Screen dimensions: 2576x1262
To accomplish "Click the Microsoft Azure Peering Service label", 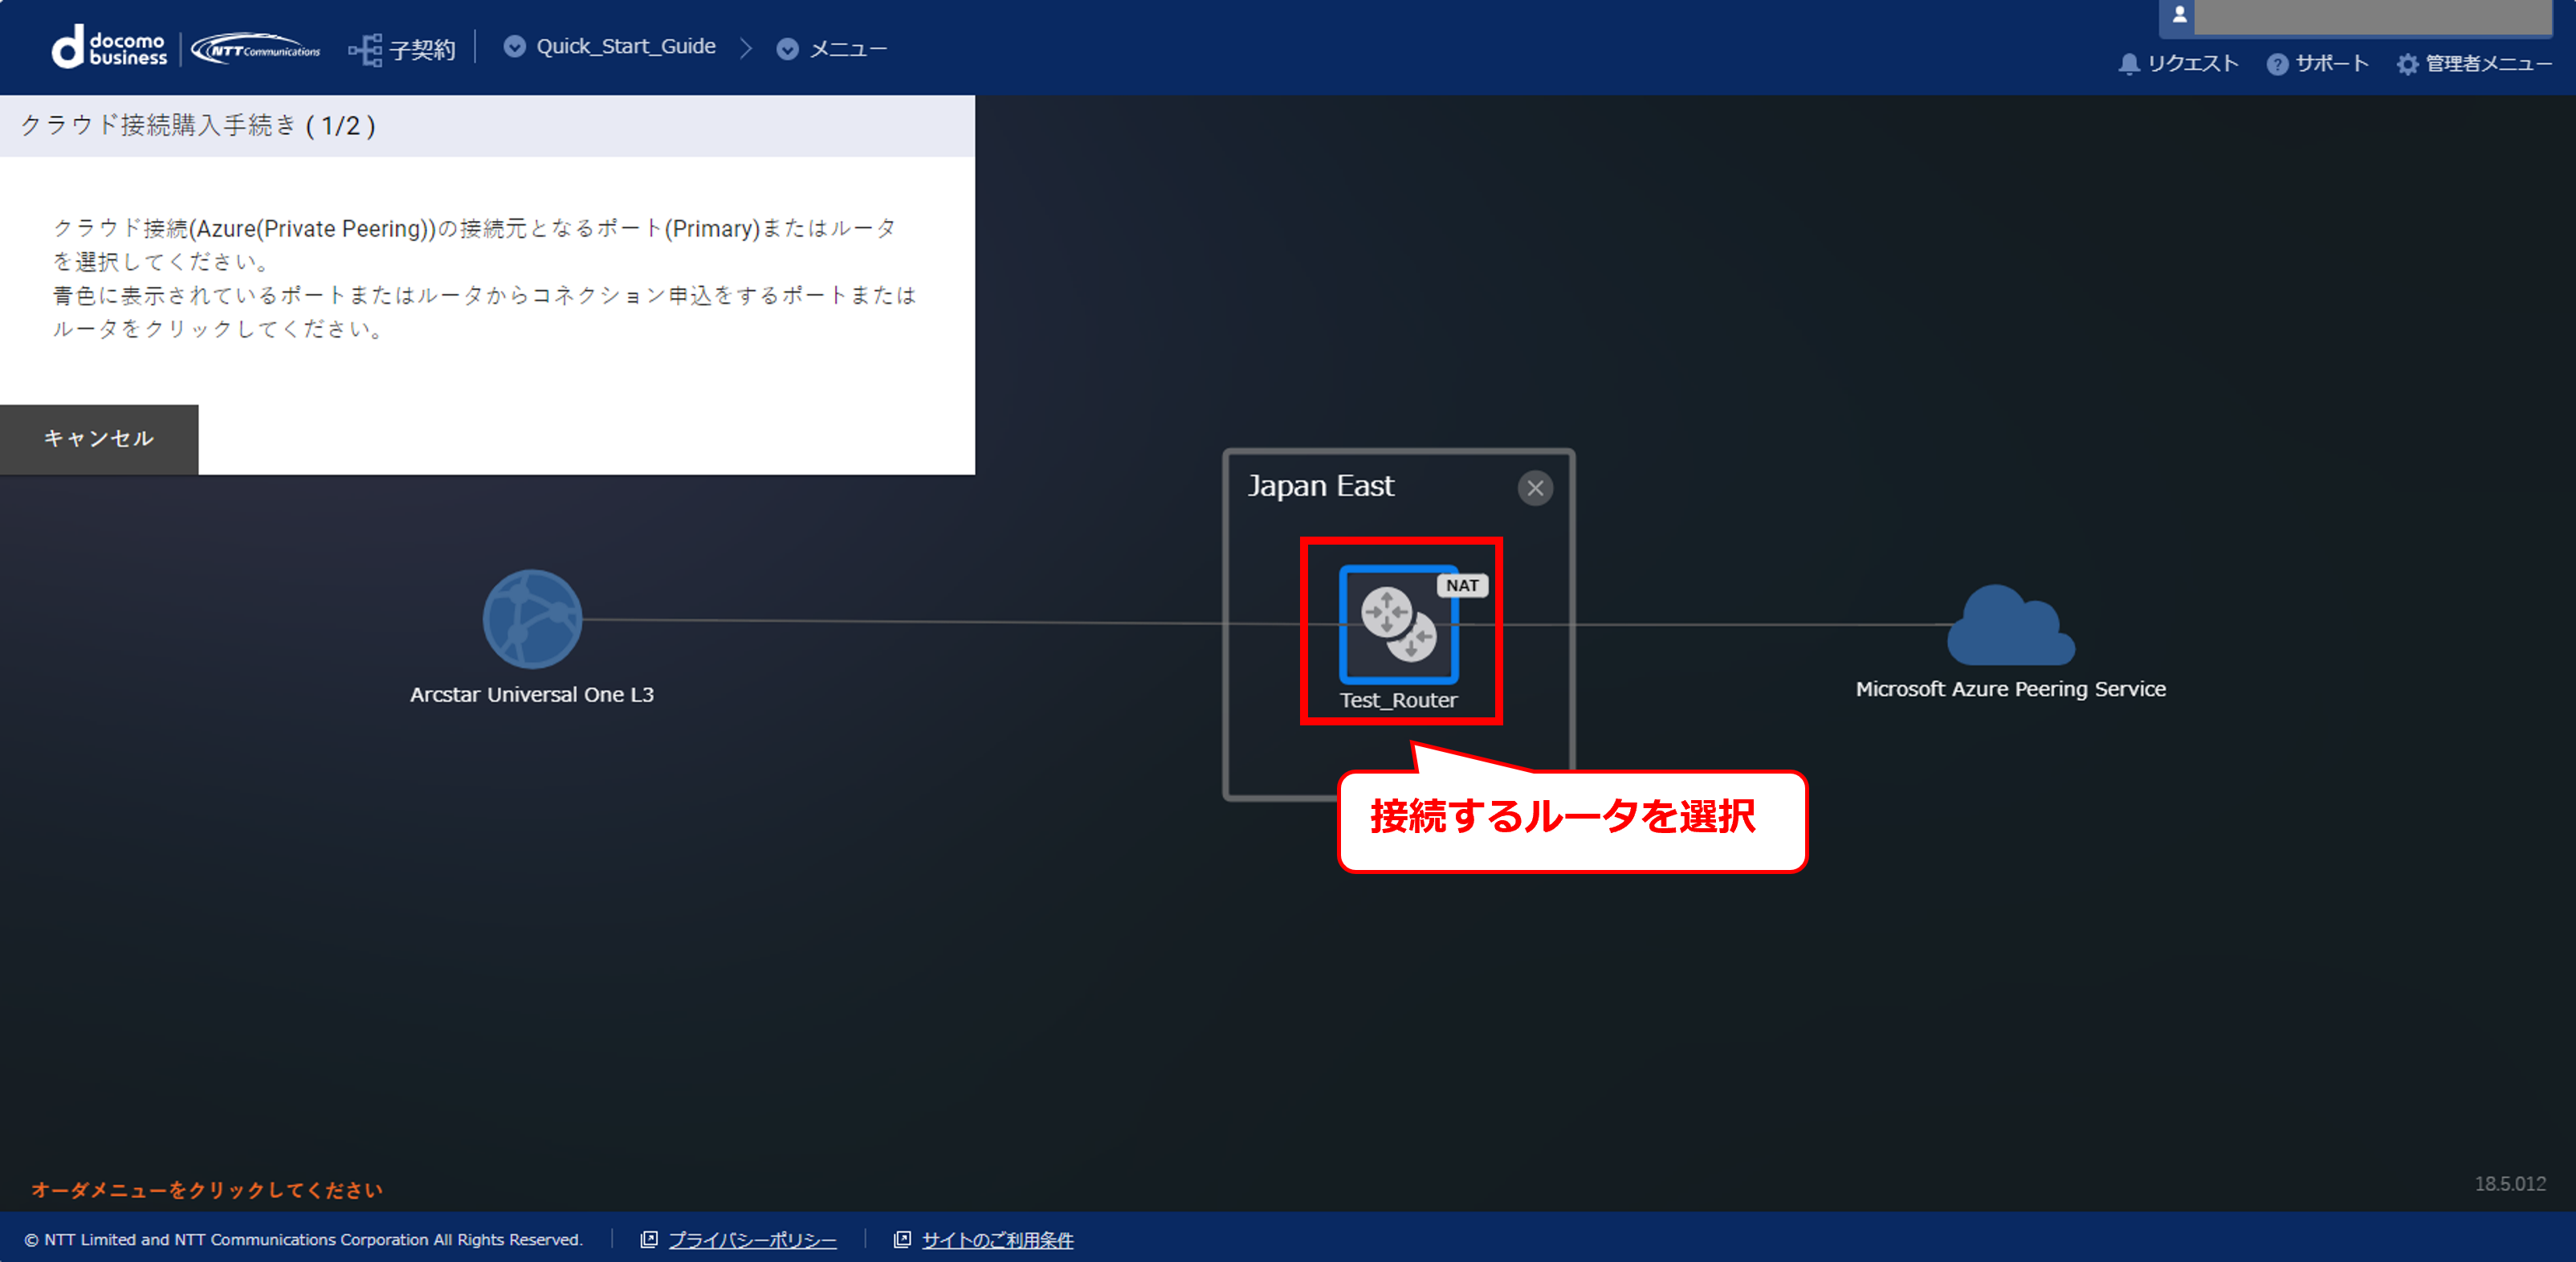I will 2011,689.
